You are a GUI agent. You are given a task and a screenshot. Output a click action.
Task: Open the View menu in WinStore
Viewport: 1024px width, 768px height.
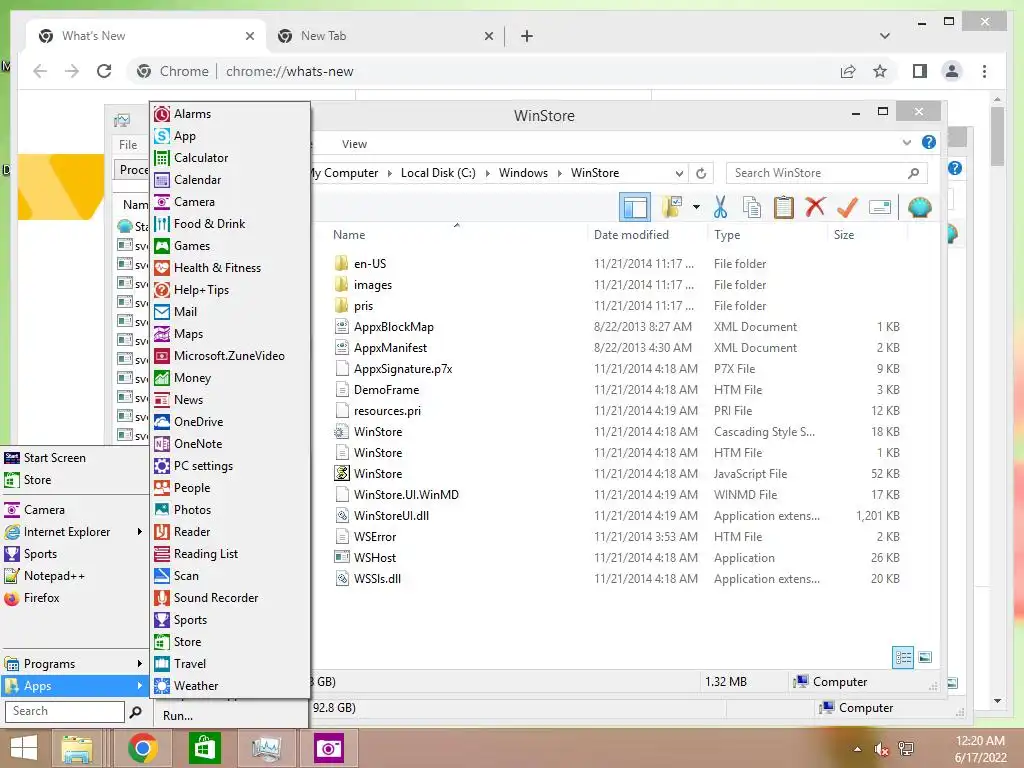[x=354, y=144]
